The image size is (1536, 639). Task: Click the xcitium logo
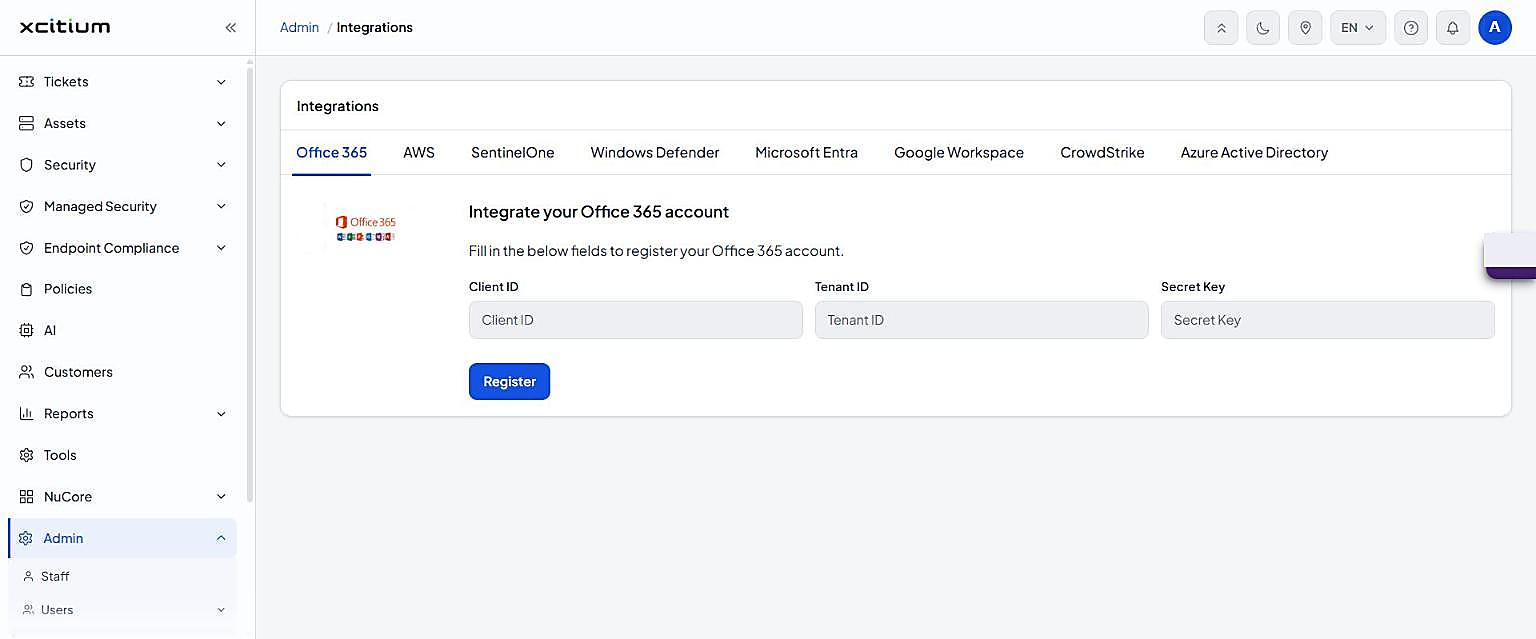pos(65,27)
